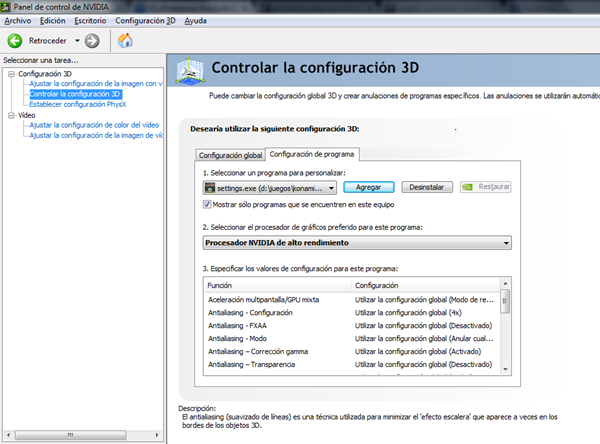Collapse the Configuración 3D tree node
Viewport: 600px width, 444px height.
coord(11,74)
